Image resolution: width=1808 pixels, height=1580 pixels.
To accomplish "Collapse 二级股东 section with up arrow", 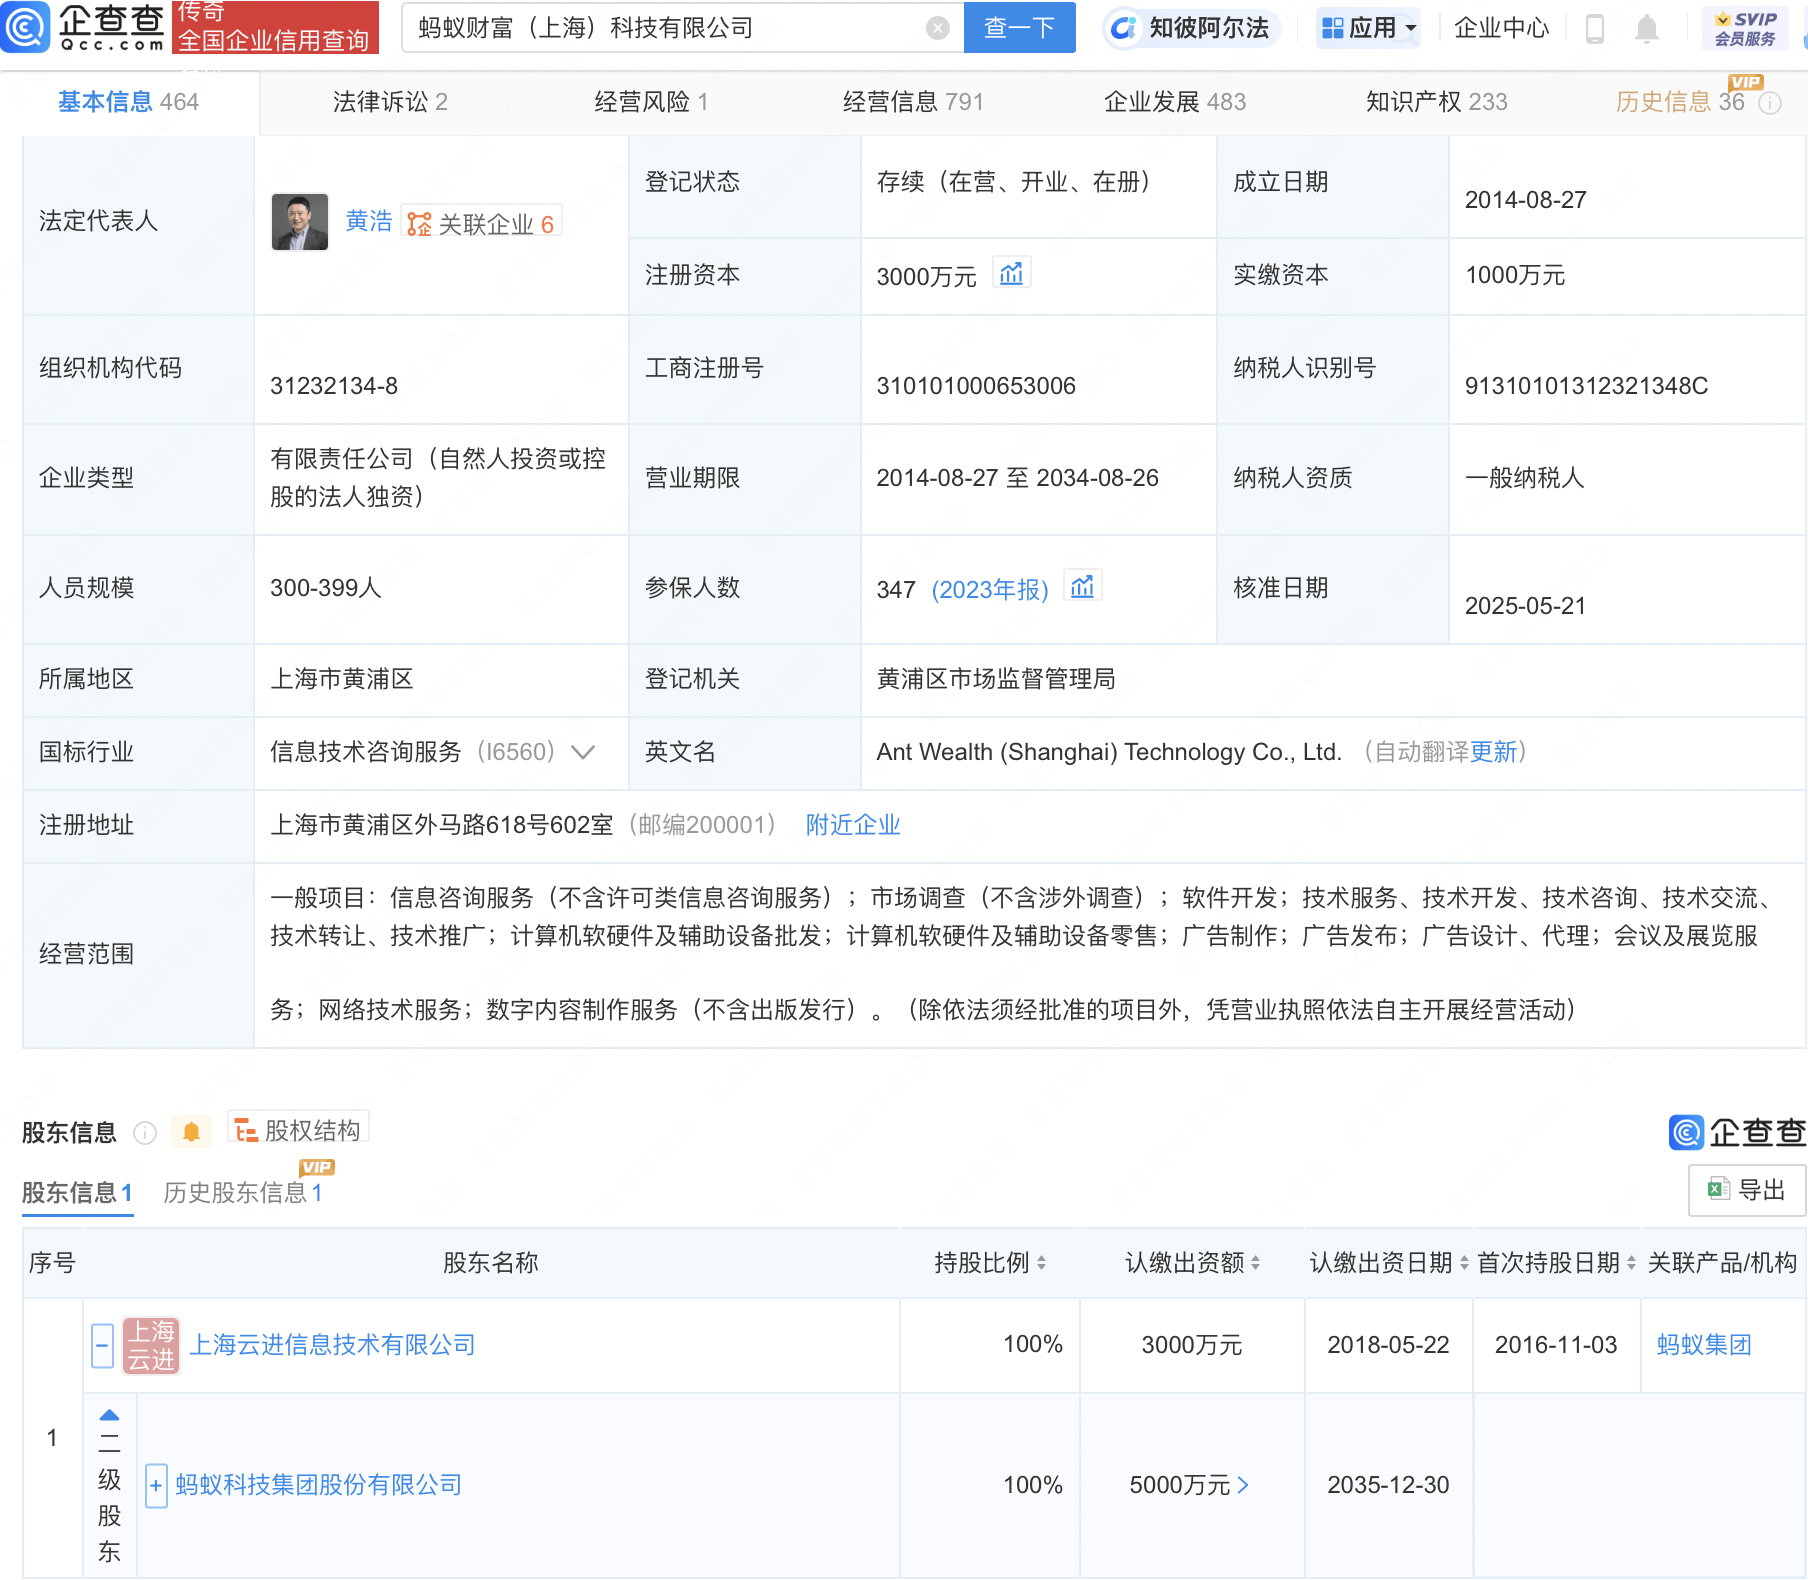I will coord(109,1415).
